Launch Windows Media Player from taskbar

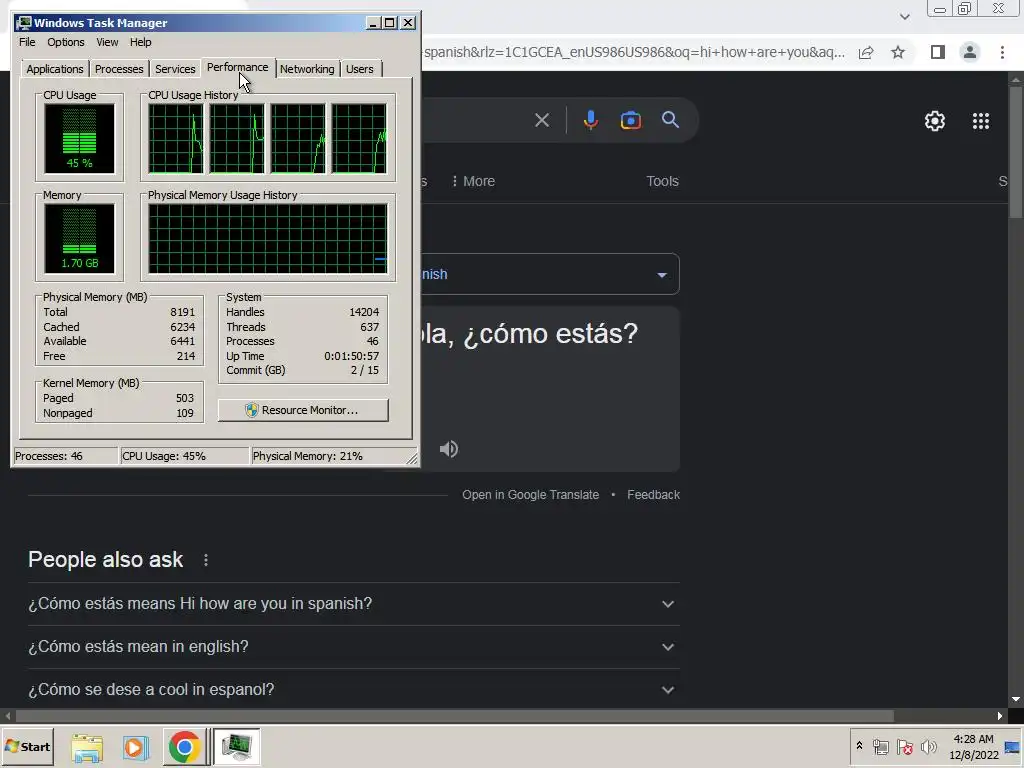(136, 746)
